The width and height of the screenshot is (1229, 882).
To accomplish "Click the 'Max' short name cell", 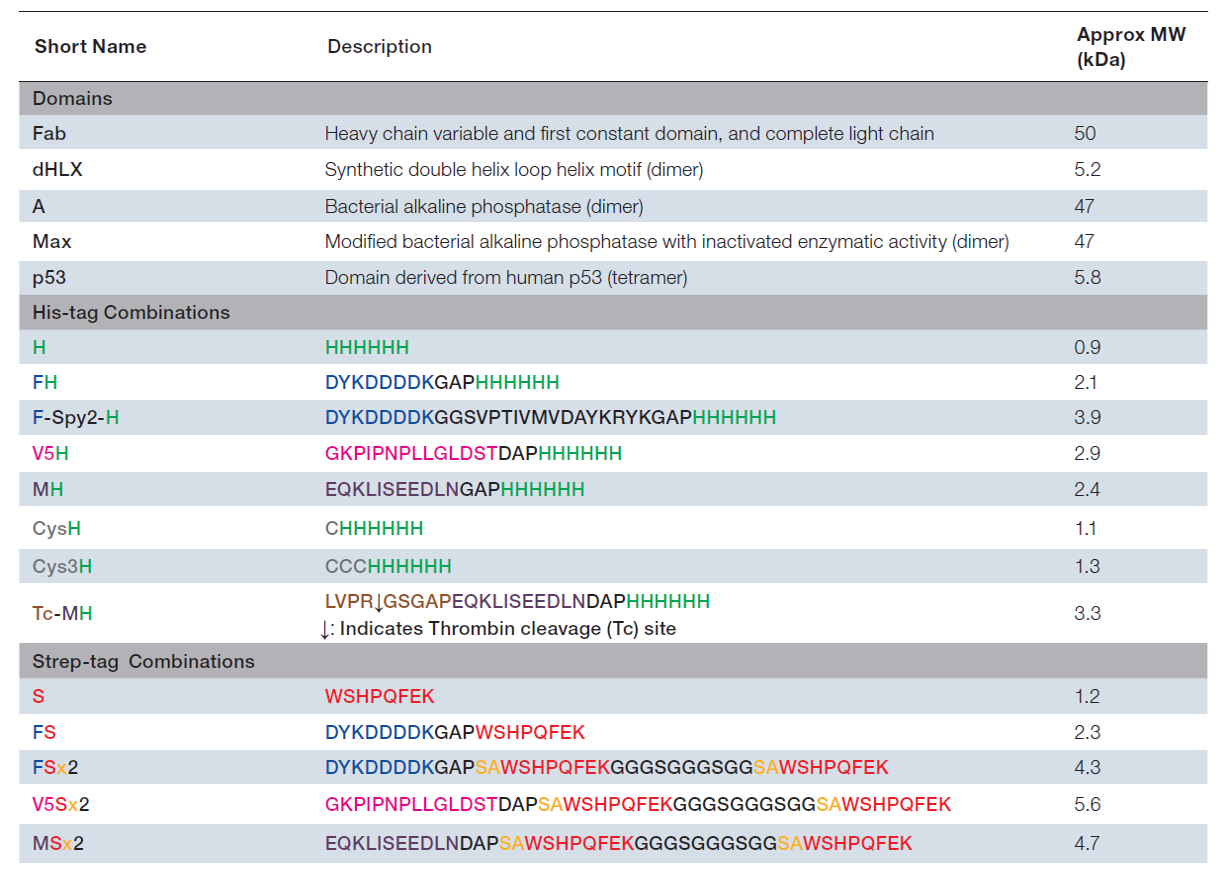I will click(x=52, y=242).
